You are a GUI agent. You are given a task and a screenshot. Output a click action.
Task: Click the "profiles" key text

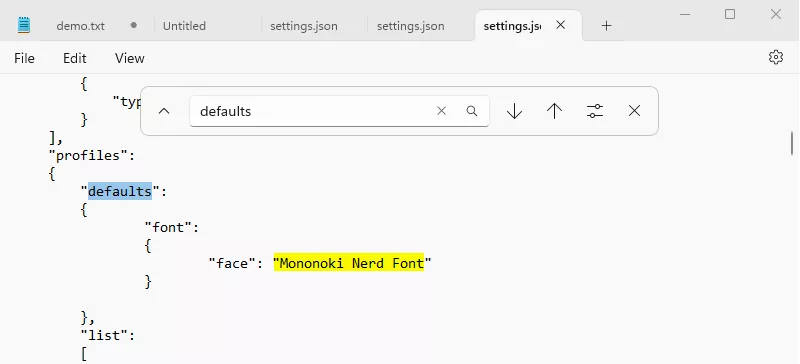point(88,155)
